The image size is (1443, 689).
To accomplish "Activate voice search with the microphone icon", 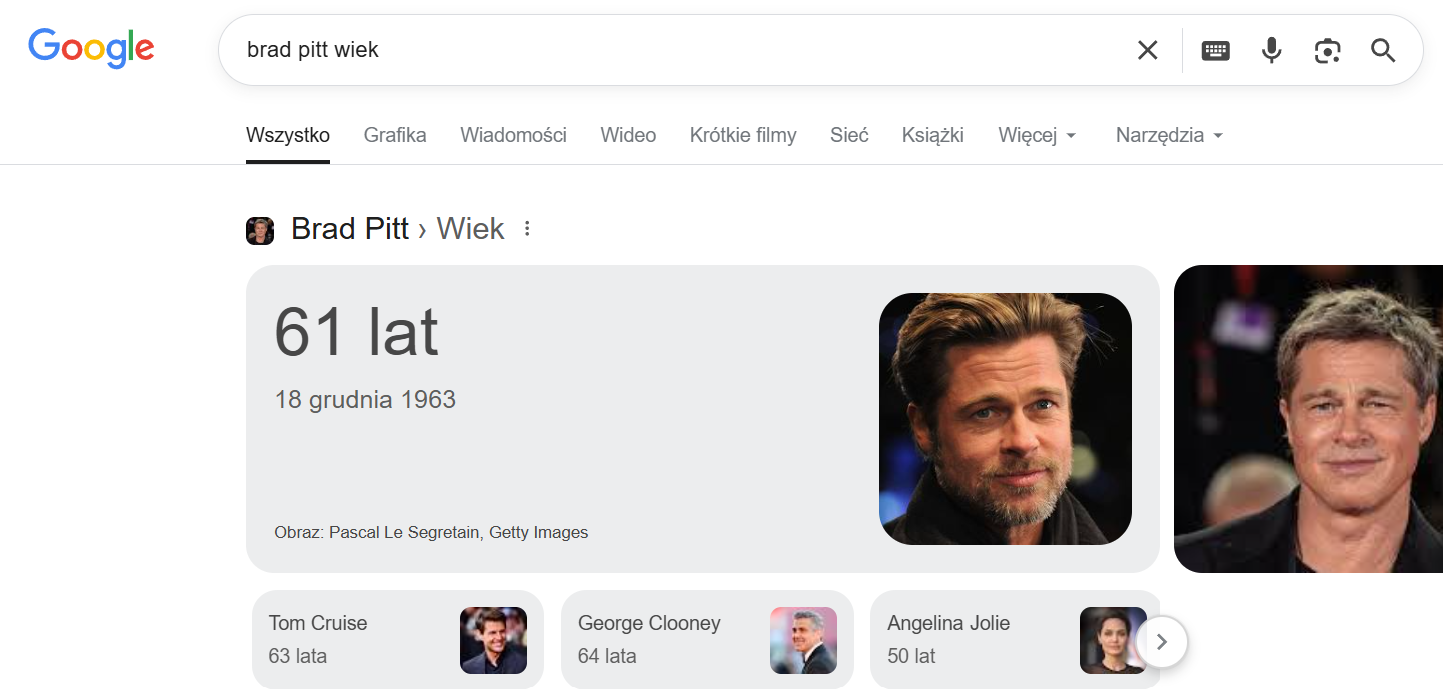I will click(1271, 49).
